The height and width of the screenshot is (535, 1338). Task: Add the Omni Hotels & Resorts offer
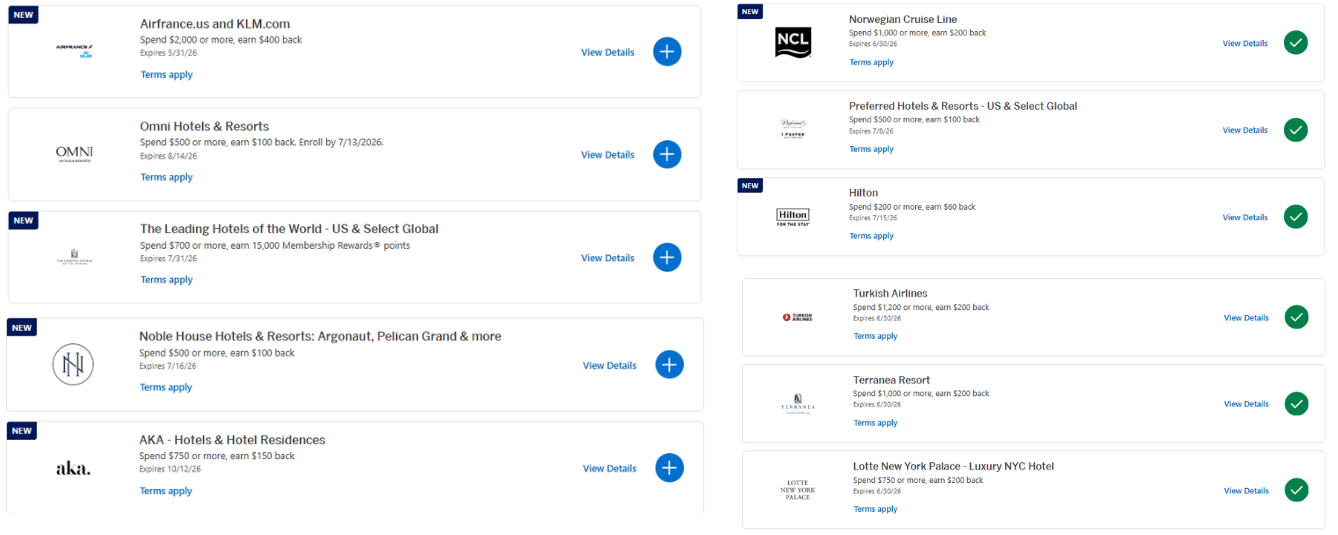667,155
